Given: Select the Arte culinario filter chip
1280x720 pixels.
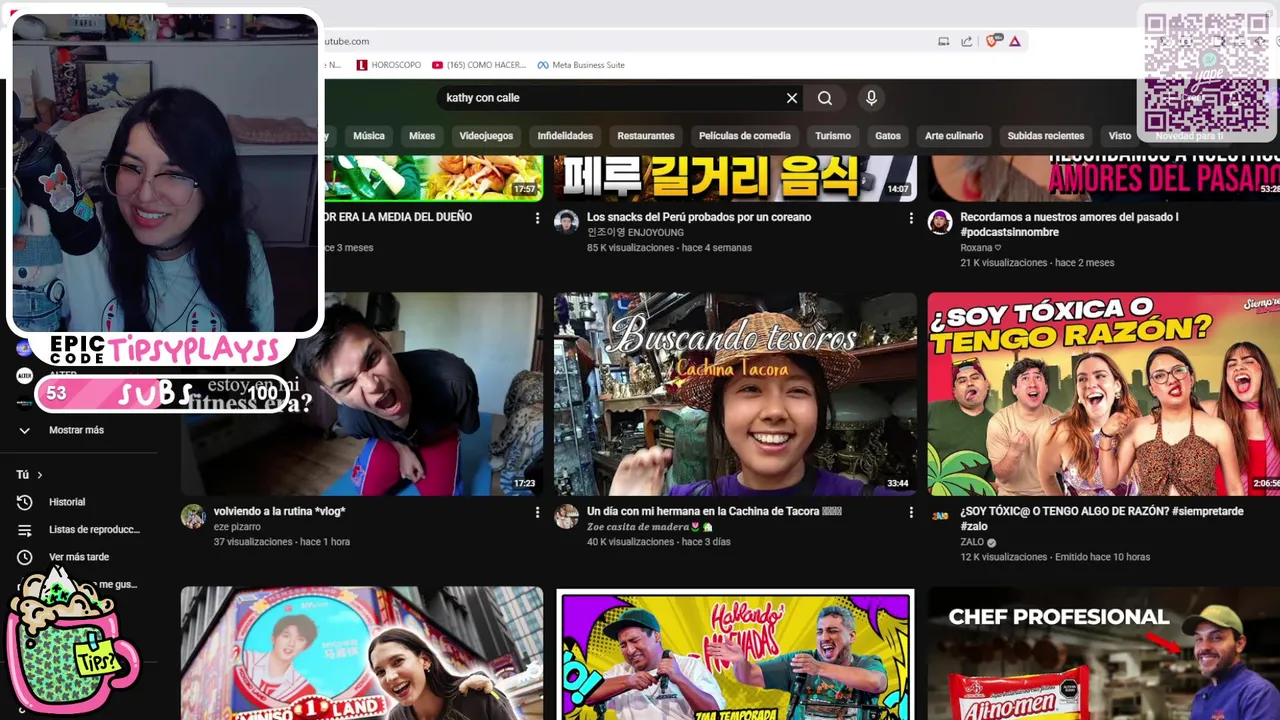Looking at the screenshot, I should [954, 136].
